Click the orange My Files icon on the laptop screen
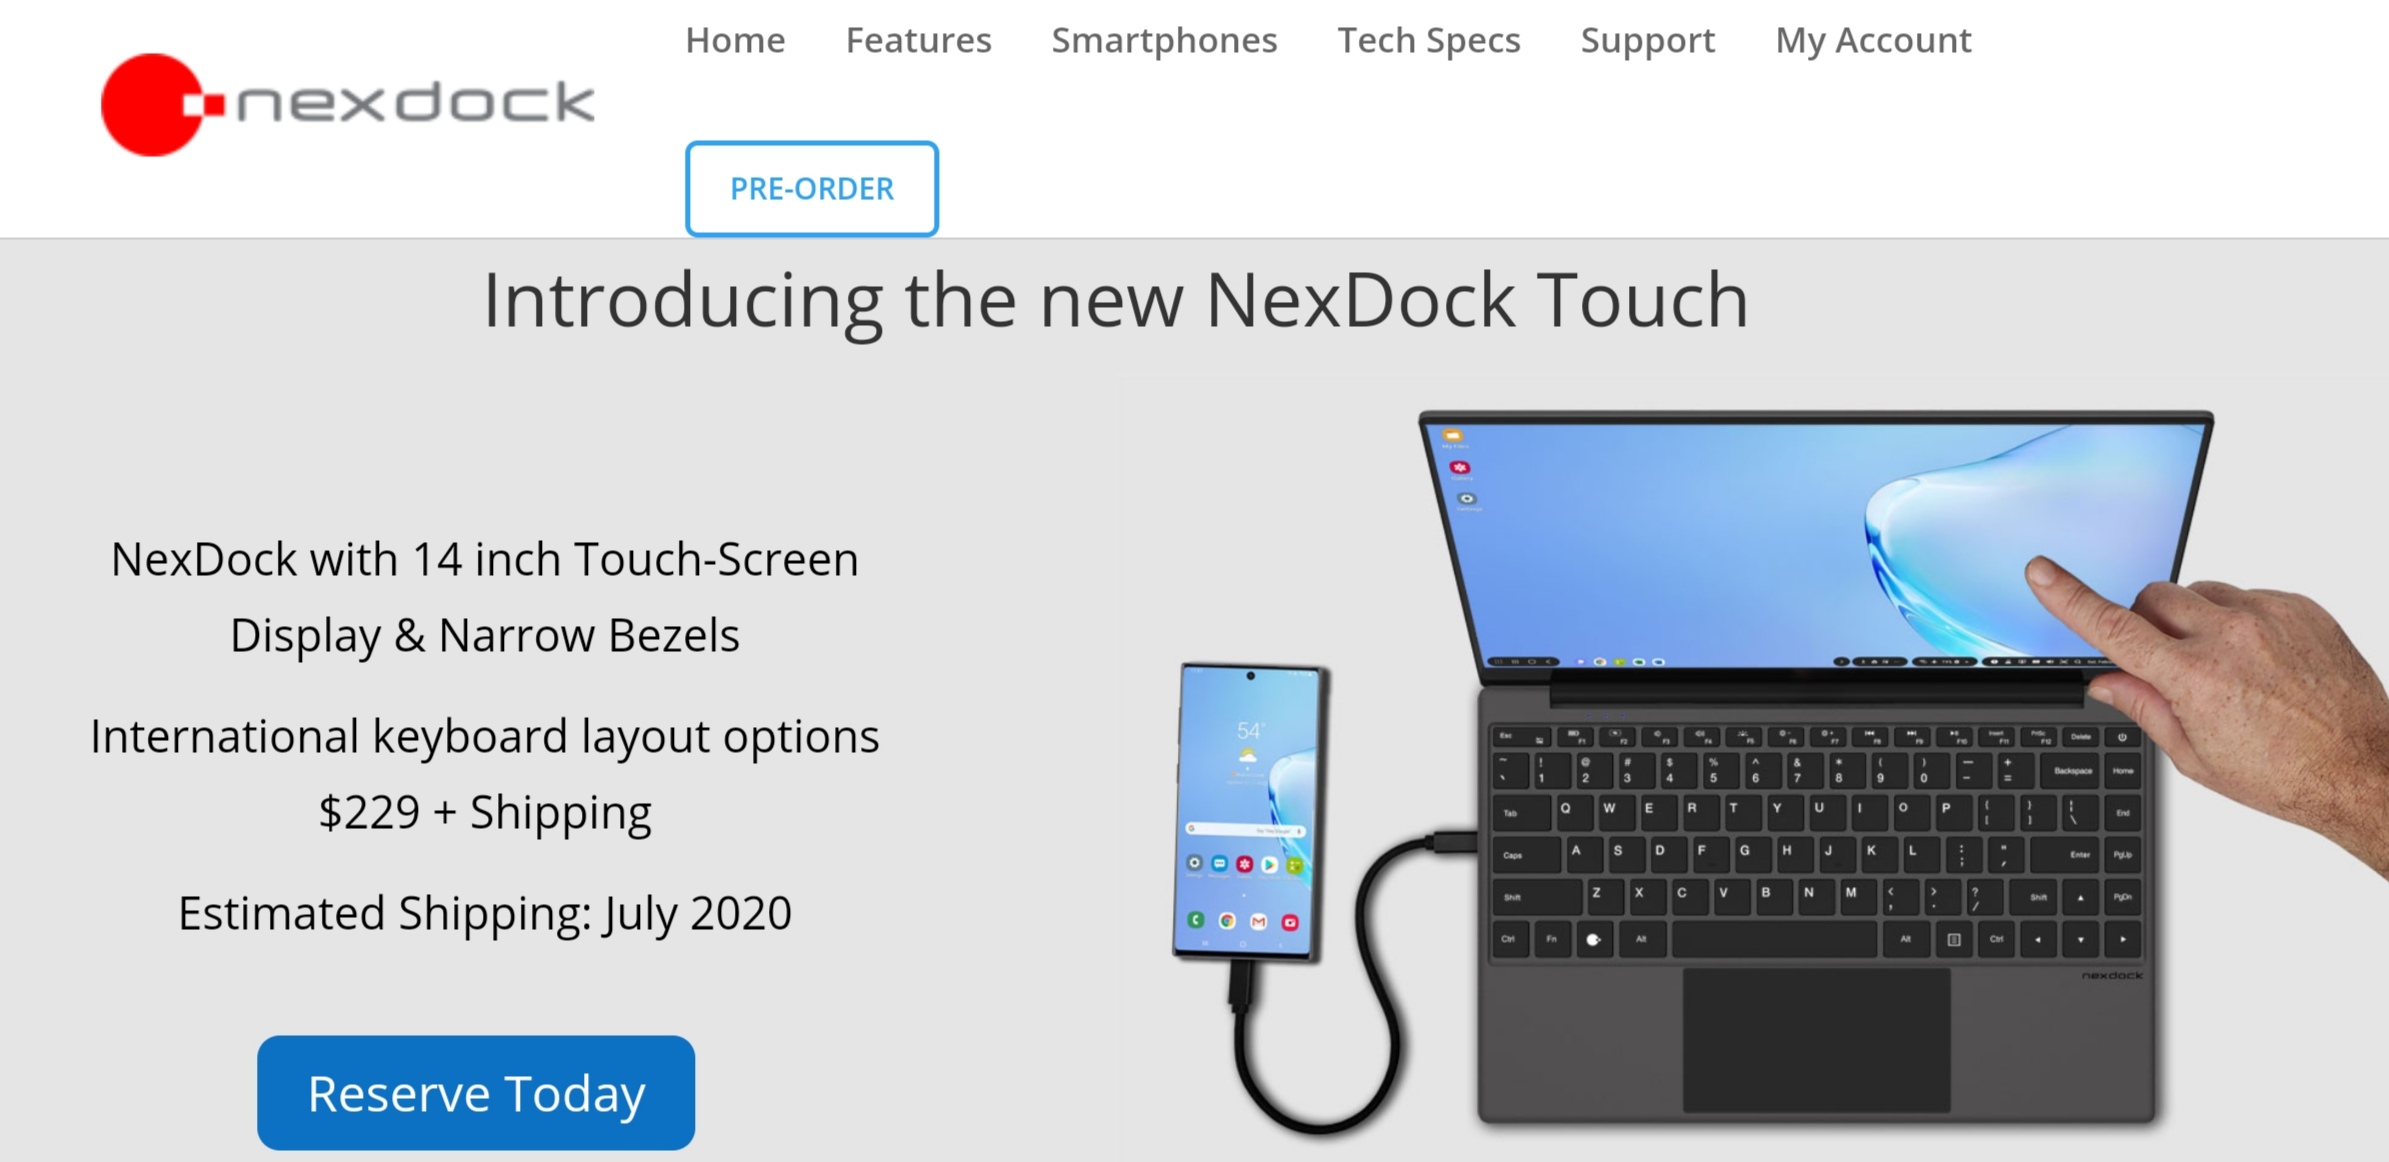Viewport: 2389px width, 1162px height. pos(1452,436)
